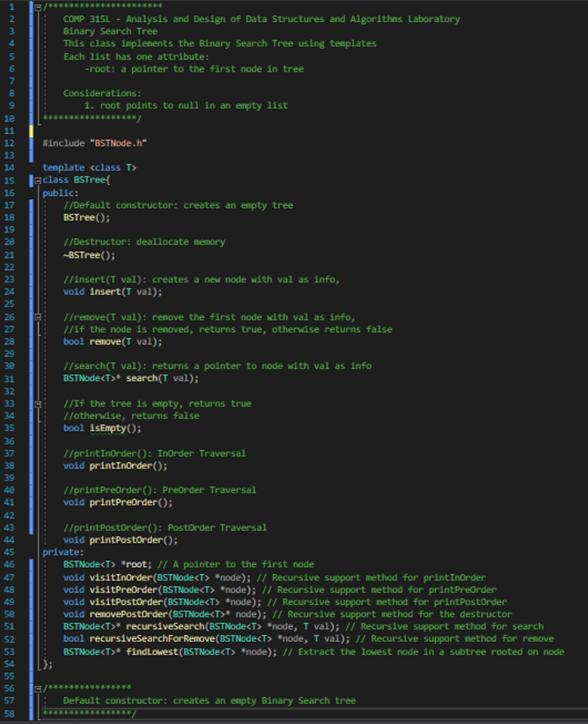Image resolution: width=588 pixels, height=724 pixels.
Task: Click line number 55 in the gutter
Action: (9, 676)
